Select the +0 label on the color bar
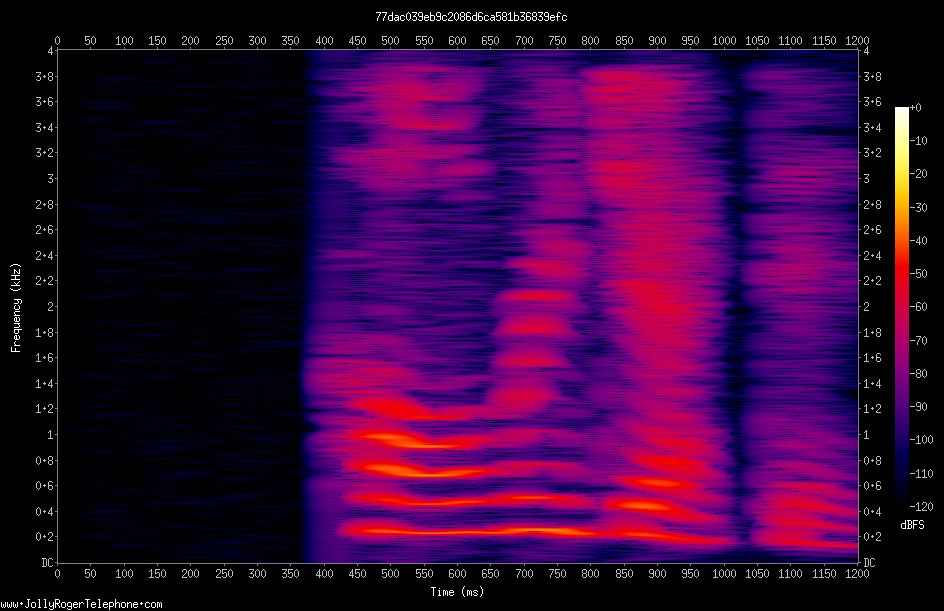 [x=915, y=108]
